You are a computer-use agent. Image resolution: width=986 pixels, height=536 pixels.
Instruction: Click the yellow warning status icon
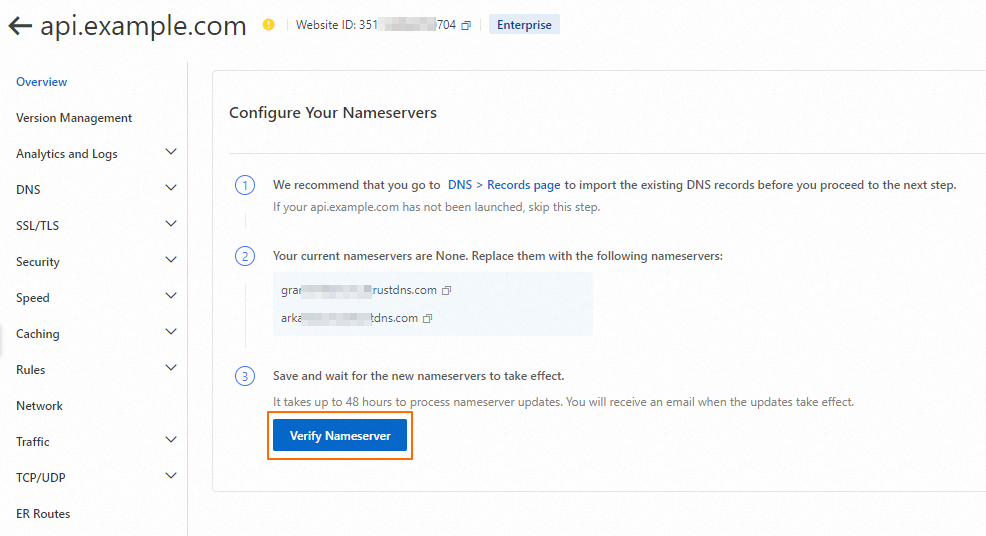tap(268, 25)
